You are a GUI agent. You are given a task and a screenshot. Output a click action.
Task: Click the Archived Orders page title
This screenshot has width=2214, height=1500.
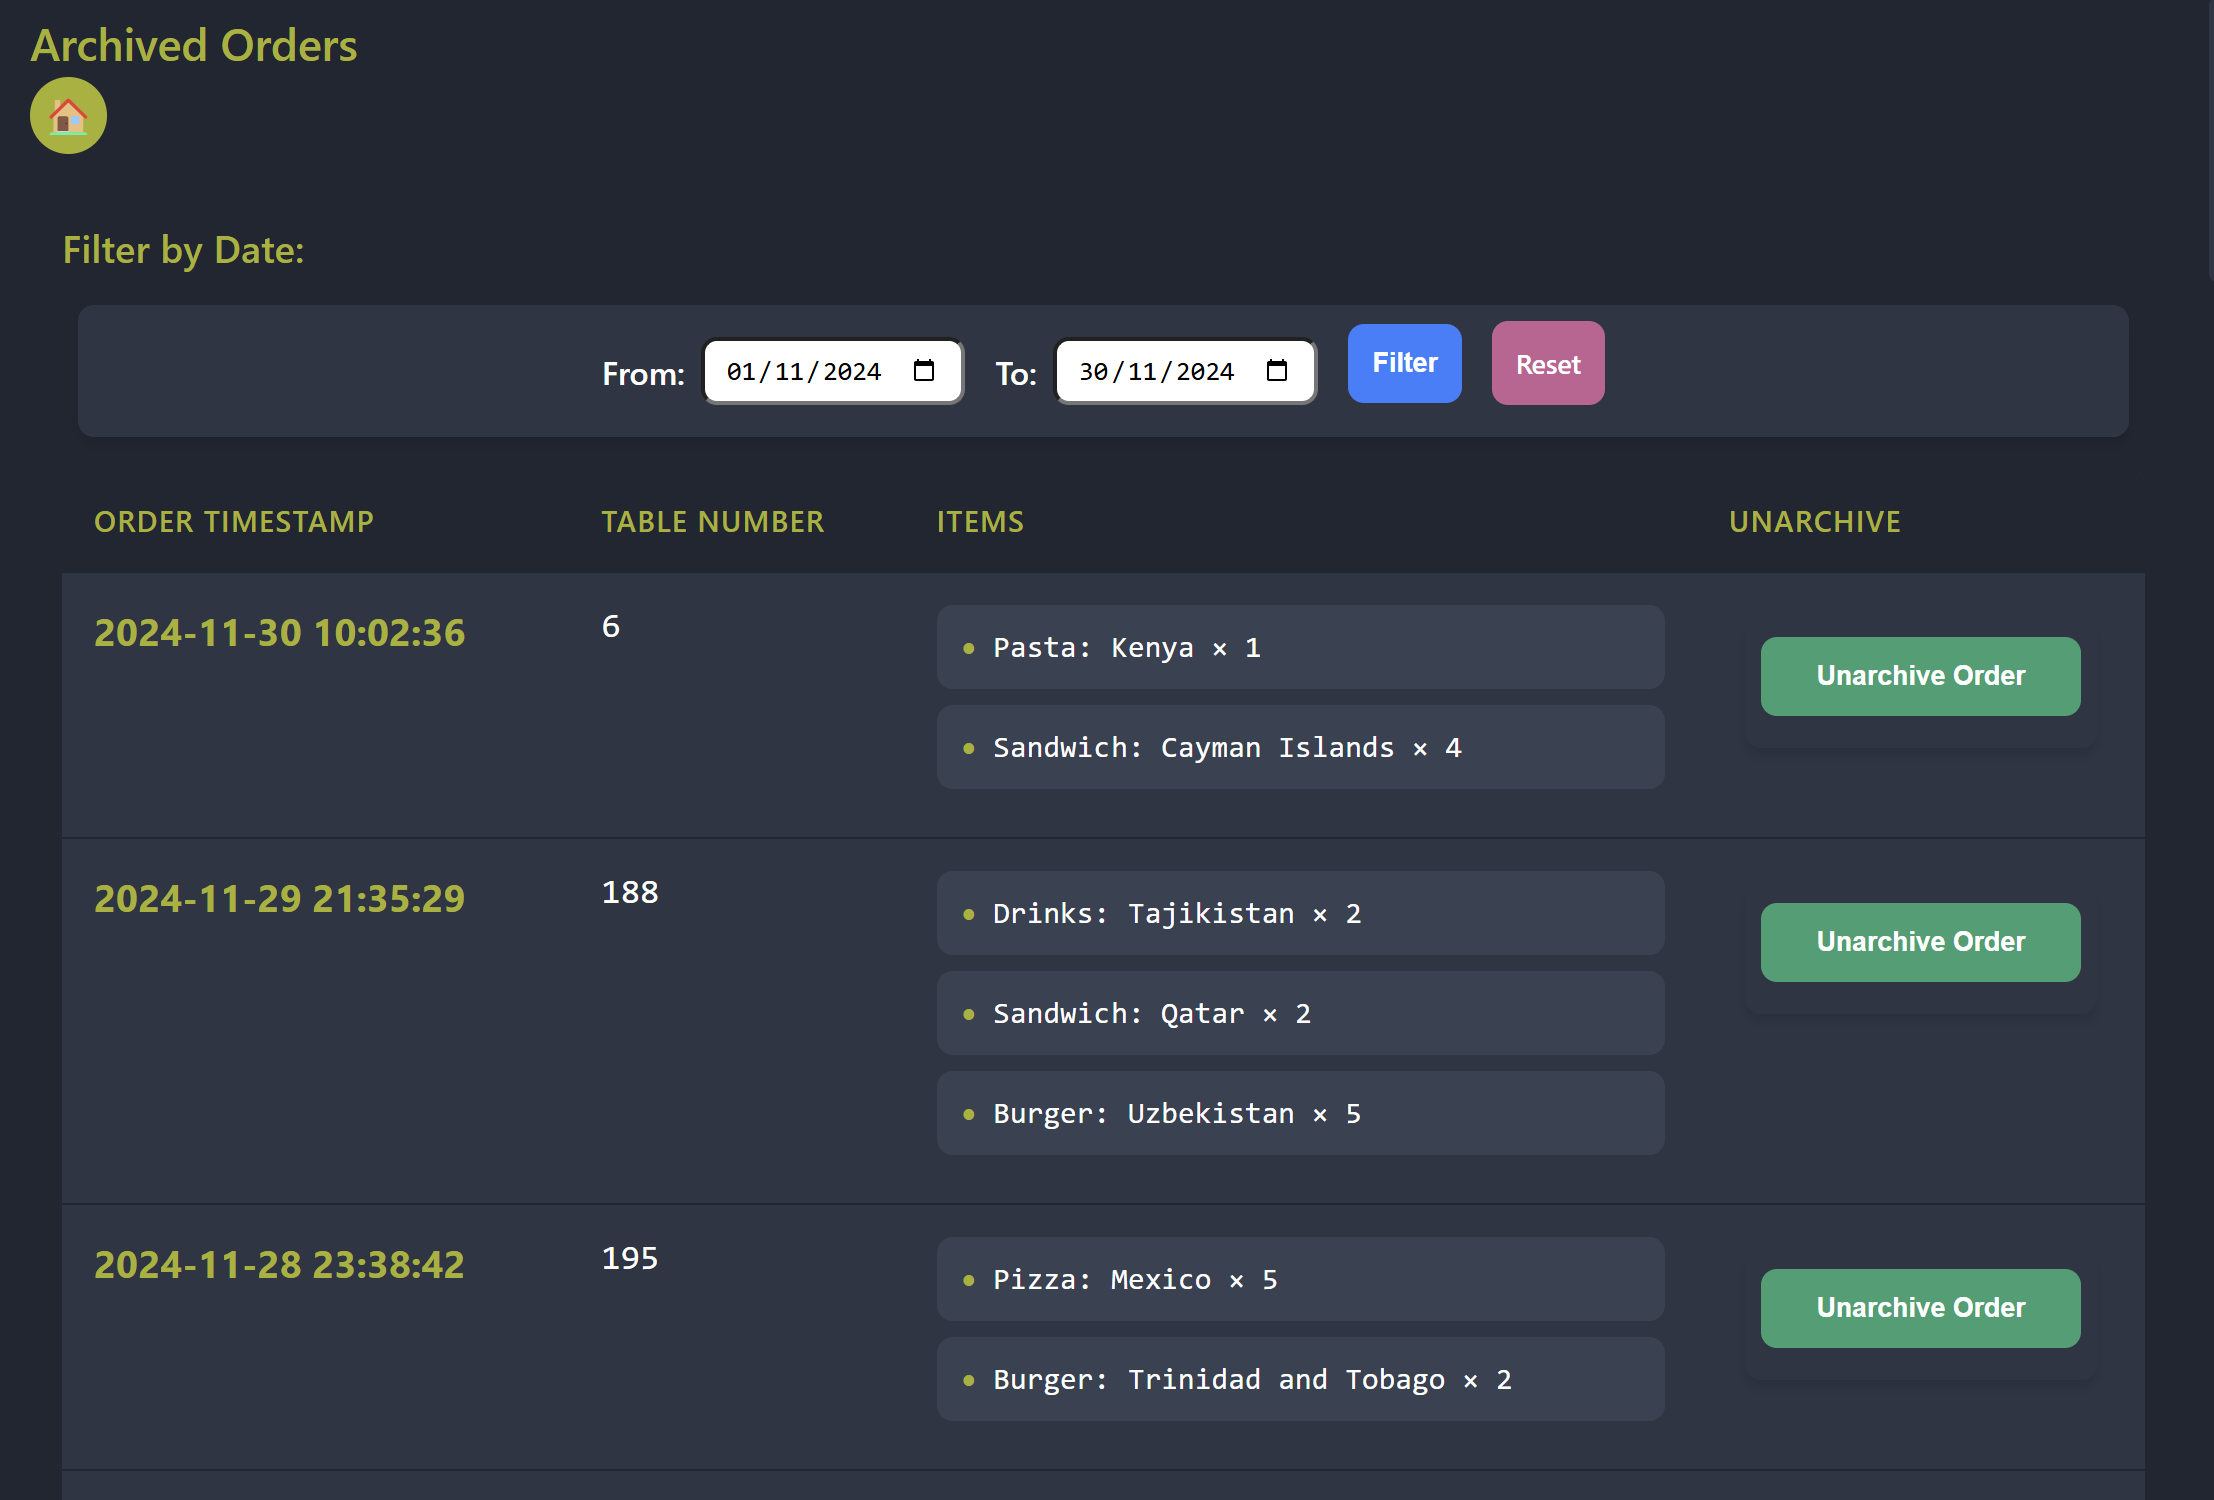(x=193, y=45)
